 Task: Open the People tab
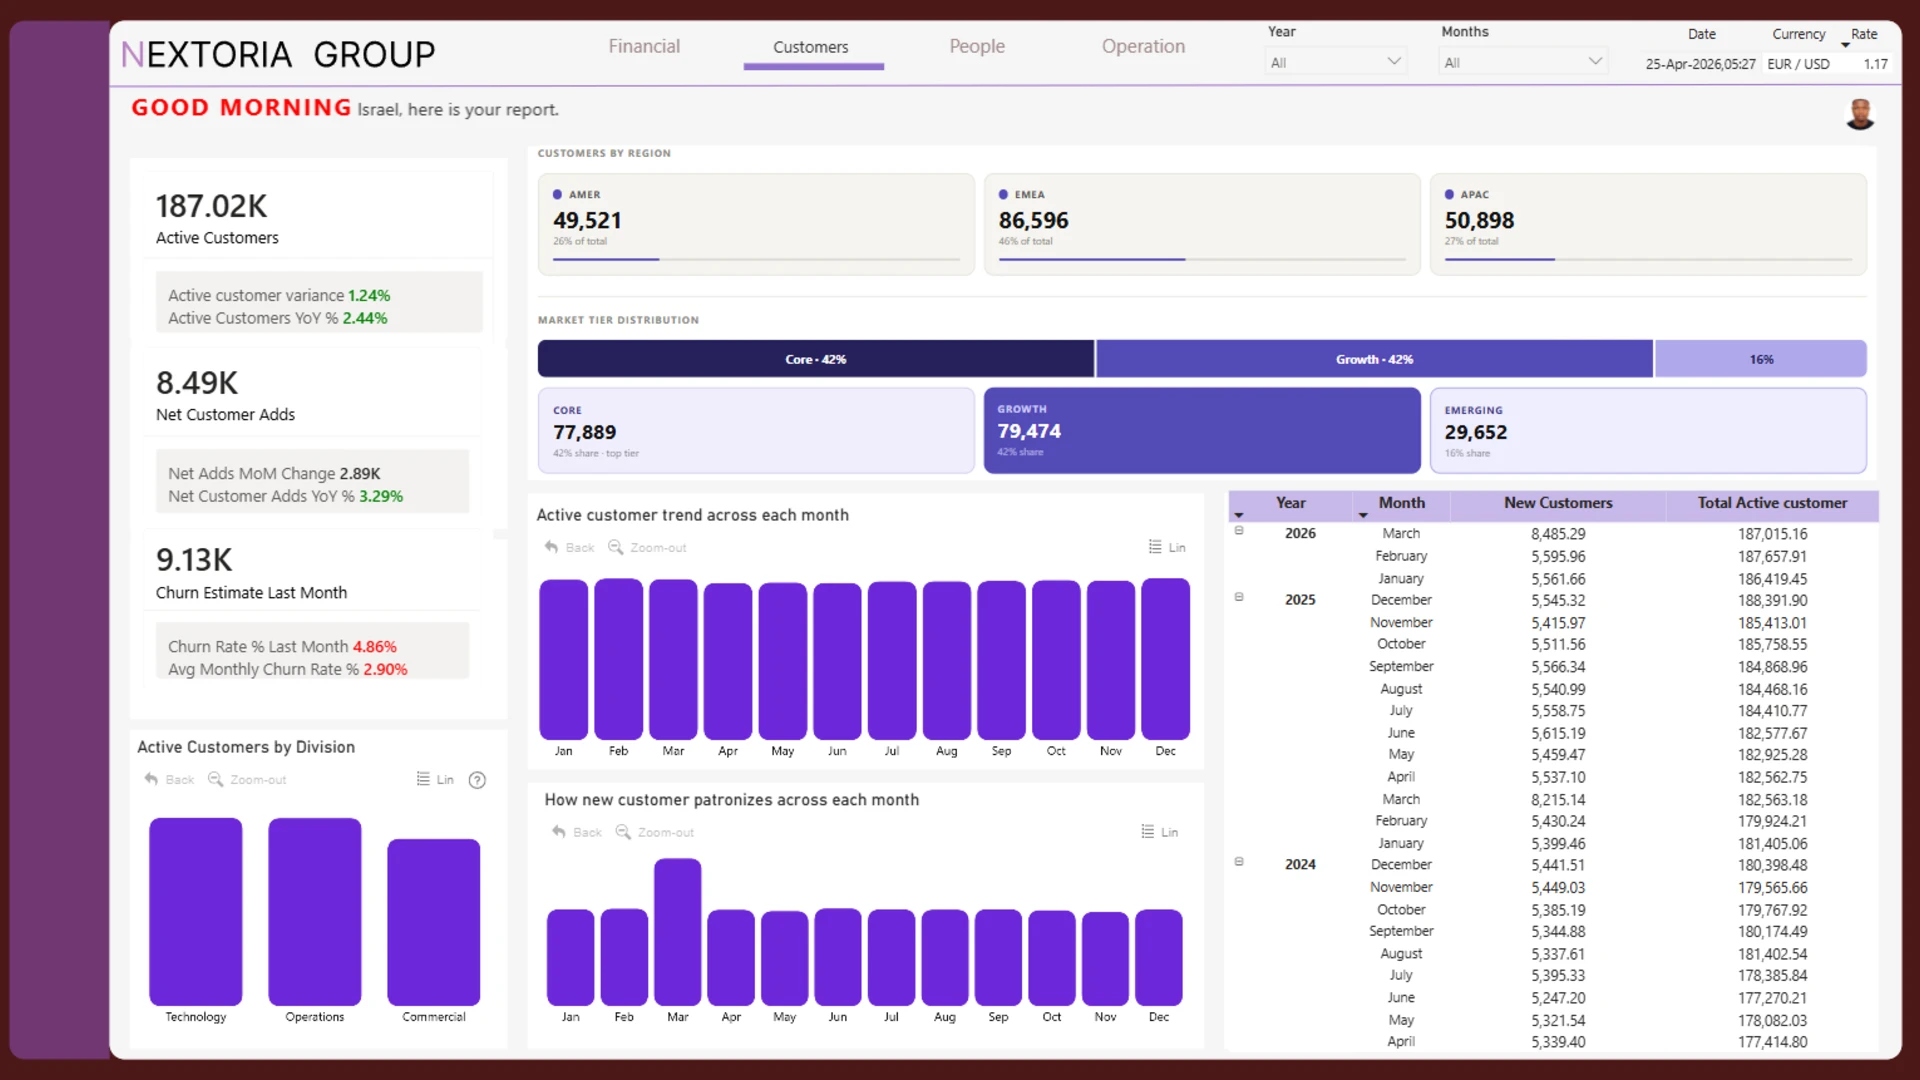pos(977,47)
